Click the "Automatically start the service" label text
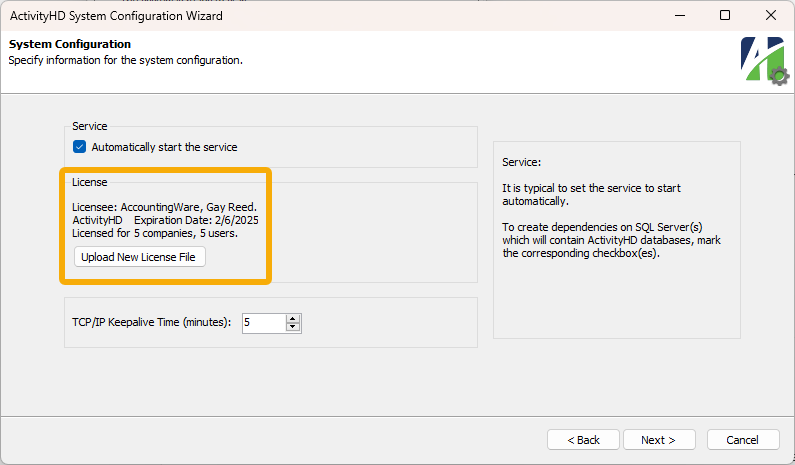 click(164, 147)
